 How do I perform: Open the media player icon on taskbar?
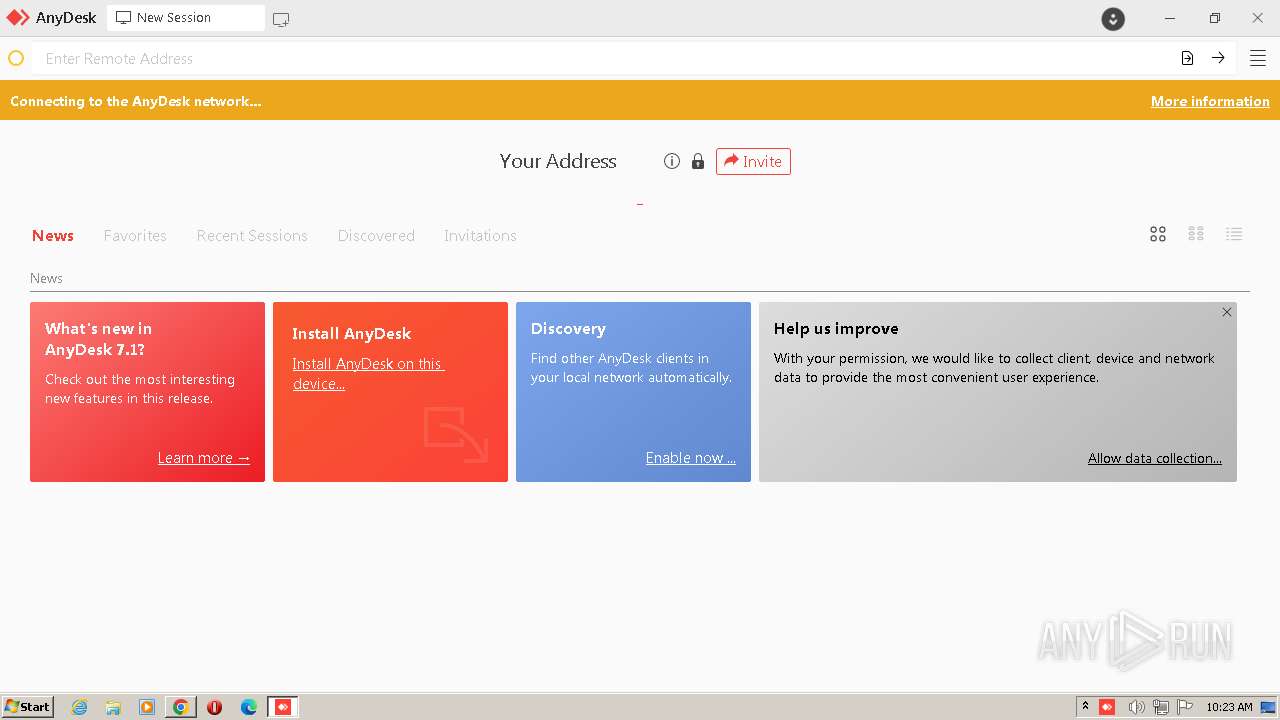[147, 707]
